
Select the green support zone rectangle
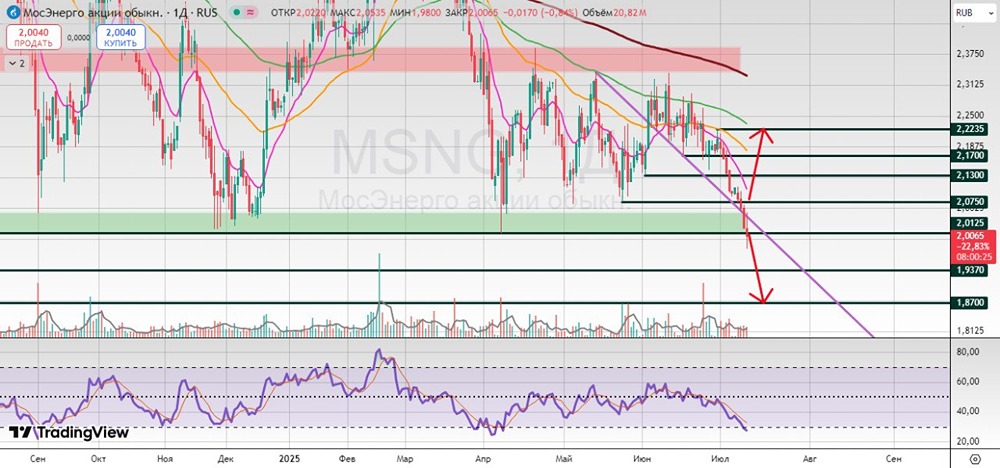(370, 222)
